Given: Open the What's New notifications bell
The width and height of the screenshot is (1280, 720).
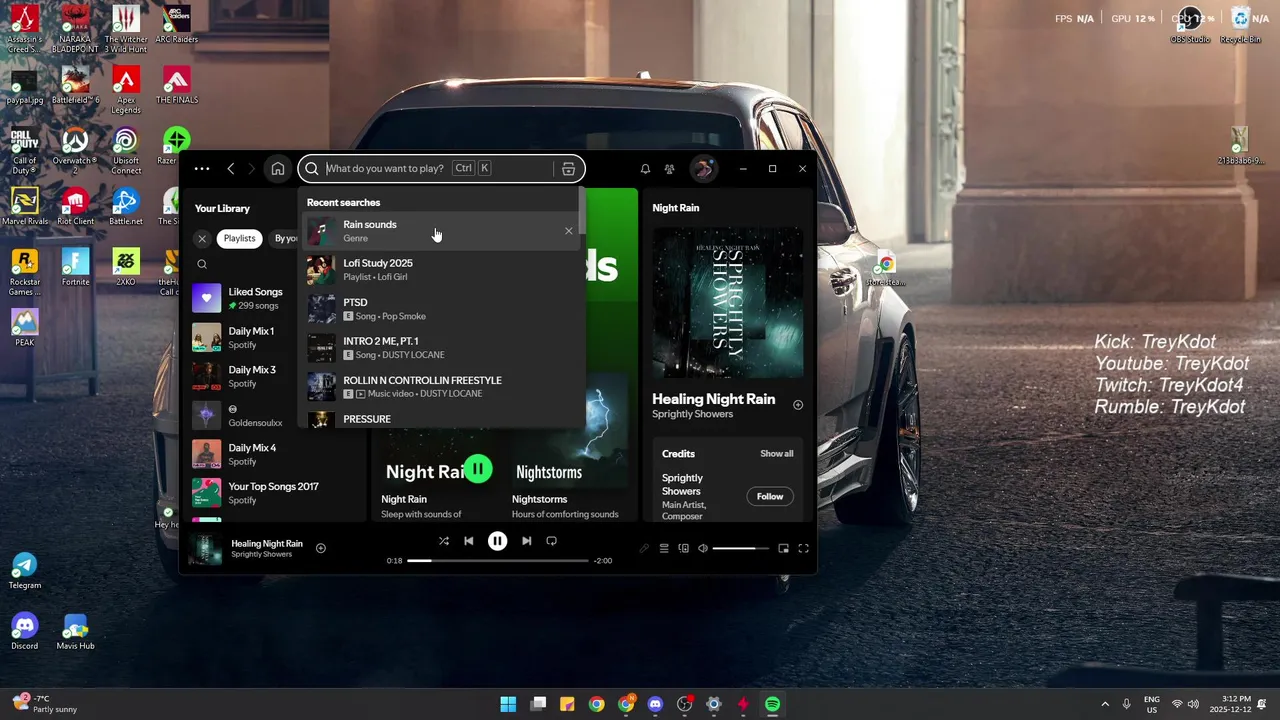Looking at the screenshot, I should 645,169.
